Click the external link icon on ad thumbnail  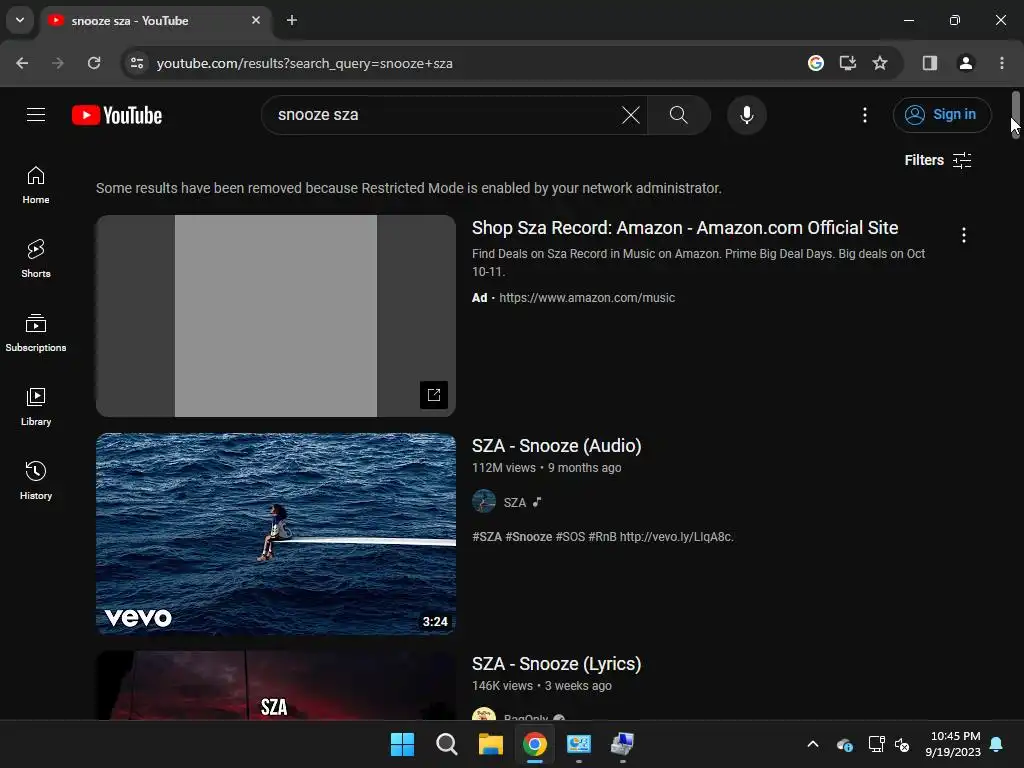click(x=434, y=394)
